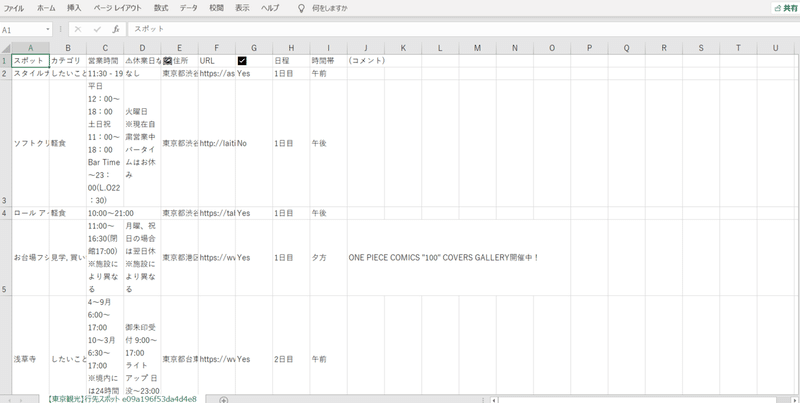Screen dimensions: 800x403
Task: Select column D header
Action: coord(142,48)
